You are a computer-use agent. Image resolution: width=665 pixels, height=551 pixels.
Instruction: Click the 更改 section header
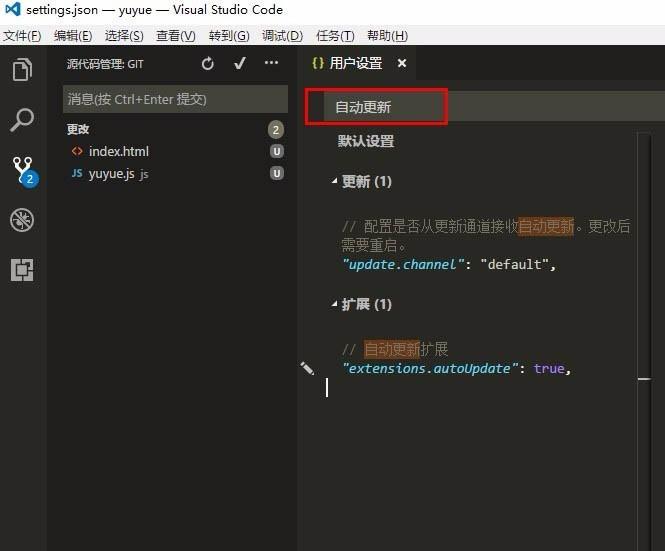[78, 129]
